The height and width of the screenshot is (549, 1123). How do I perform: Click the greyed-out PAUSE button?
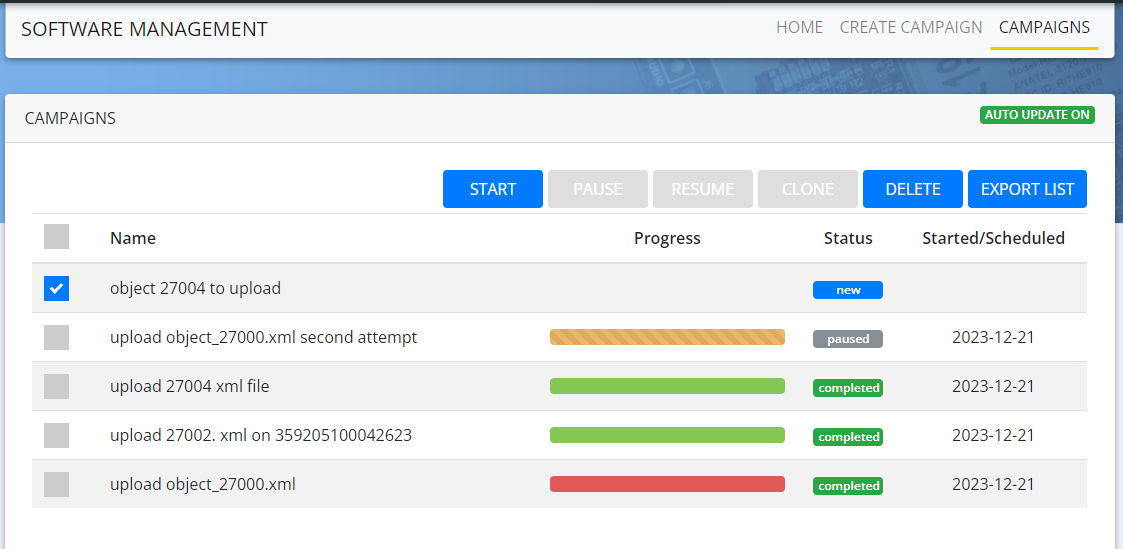(x=597, y=189)
